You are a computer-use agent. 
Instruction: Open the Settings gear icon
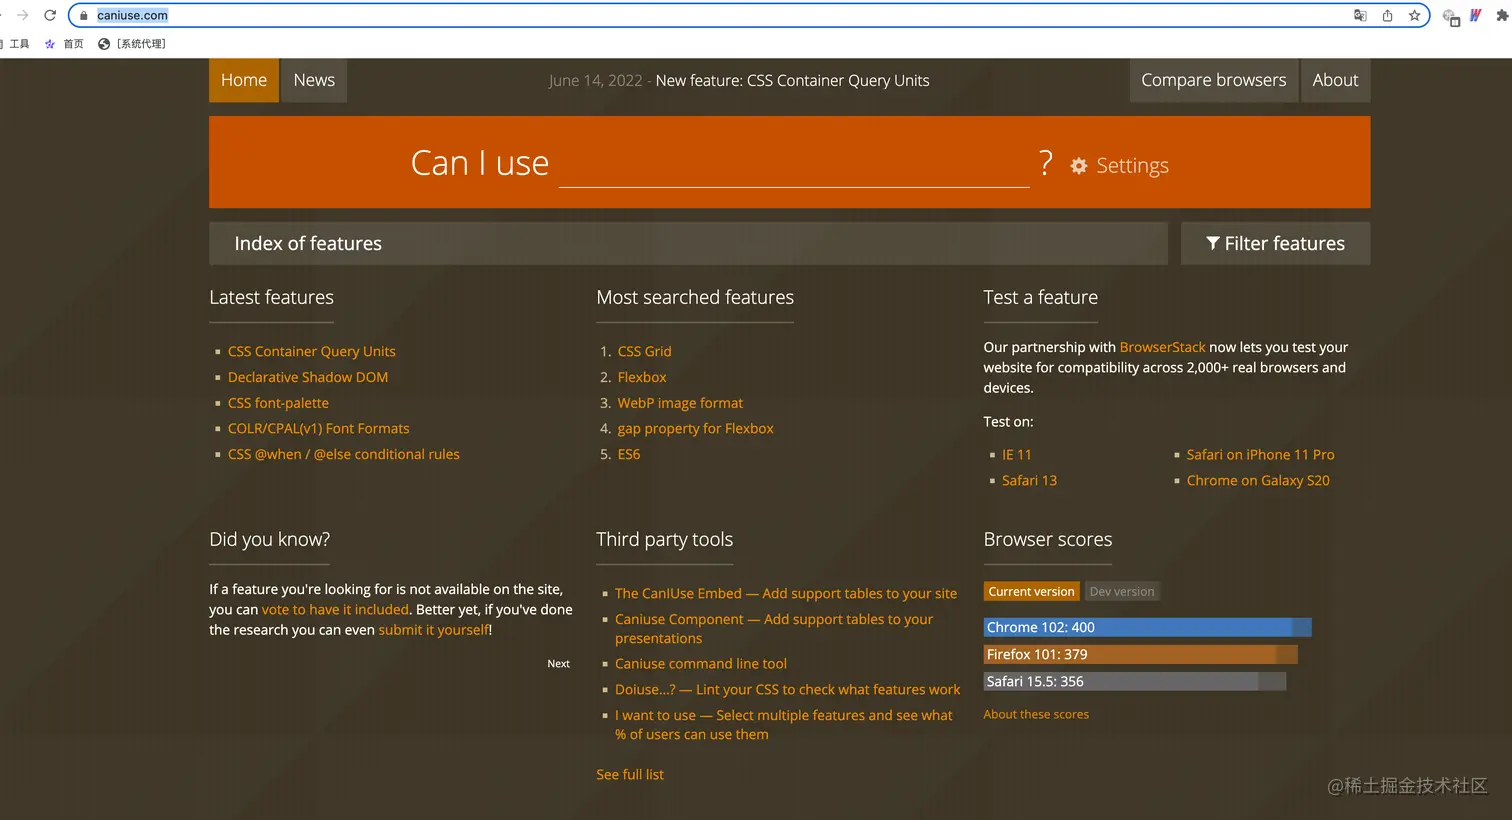[1079, 166]
